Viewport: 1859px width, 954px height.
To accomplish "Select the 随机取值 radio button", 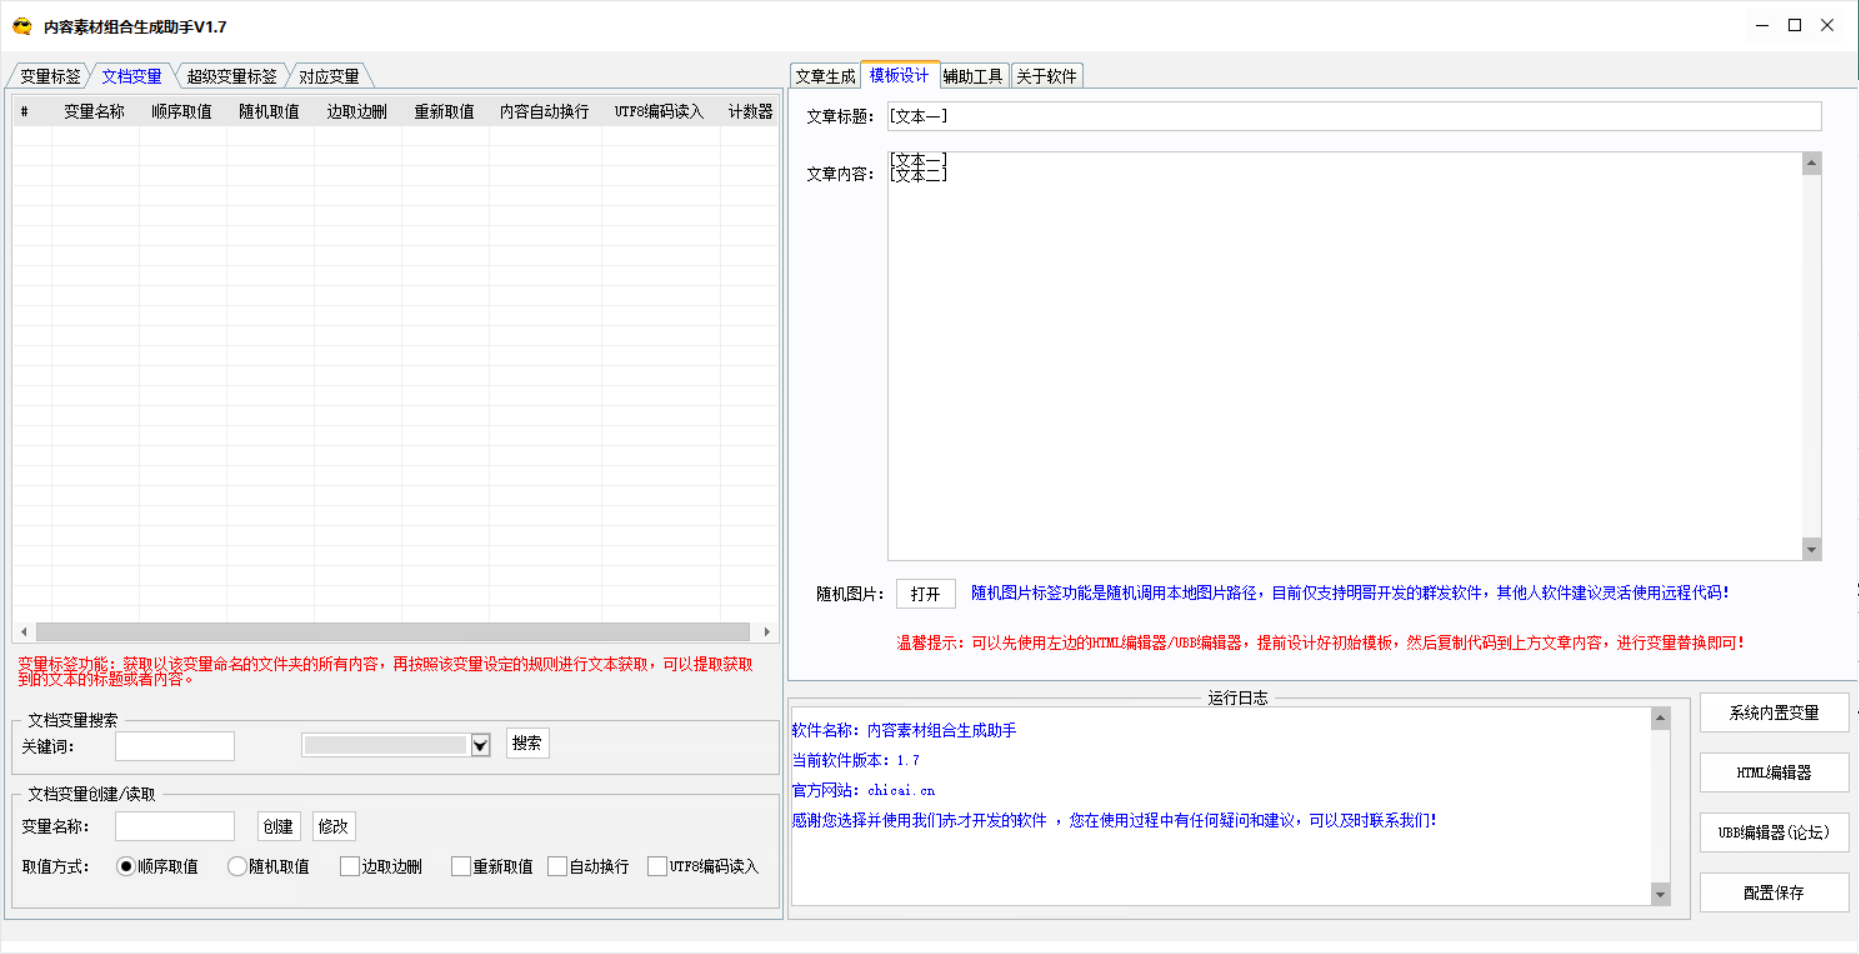I will click(237, 866).
